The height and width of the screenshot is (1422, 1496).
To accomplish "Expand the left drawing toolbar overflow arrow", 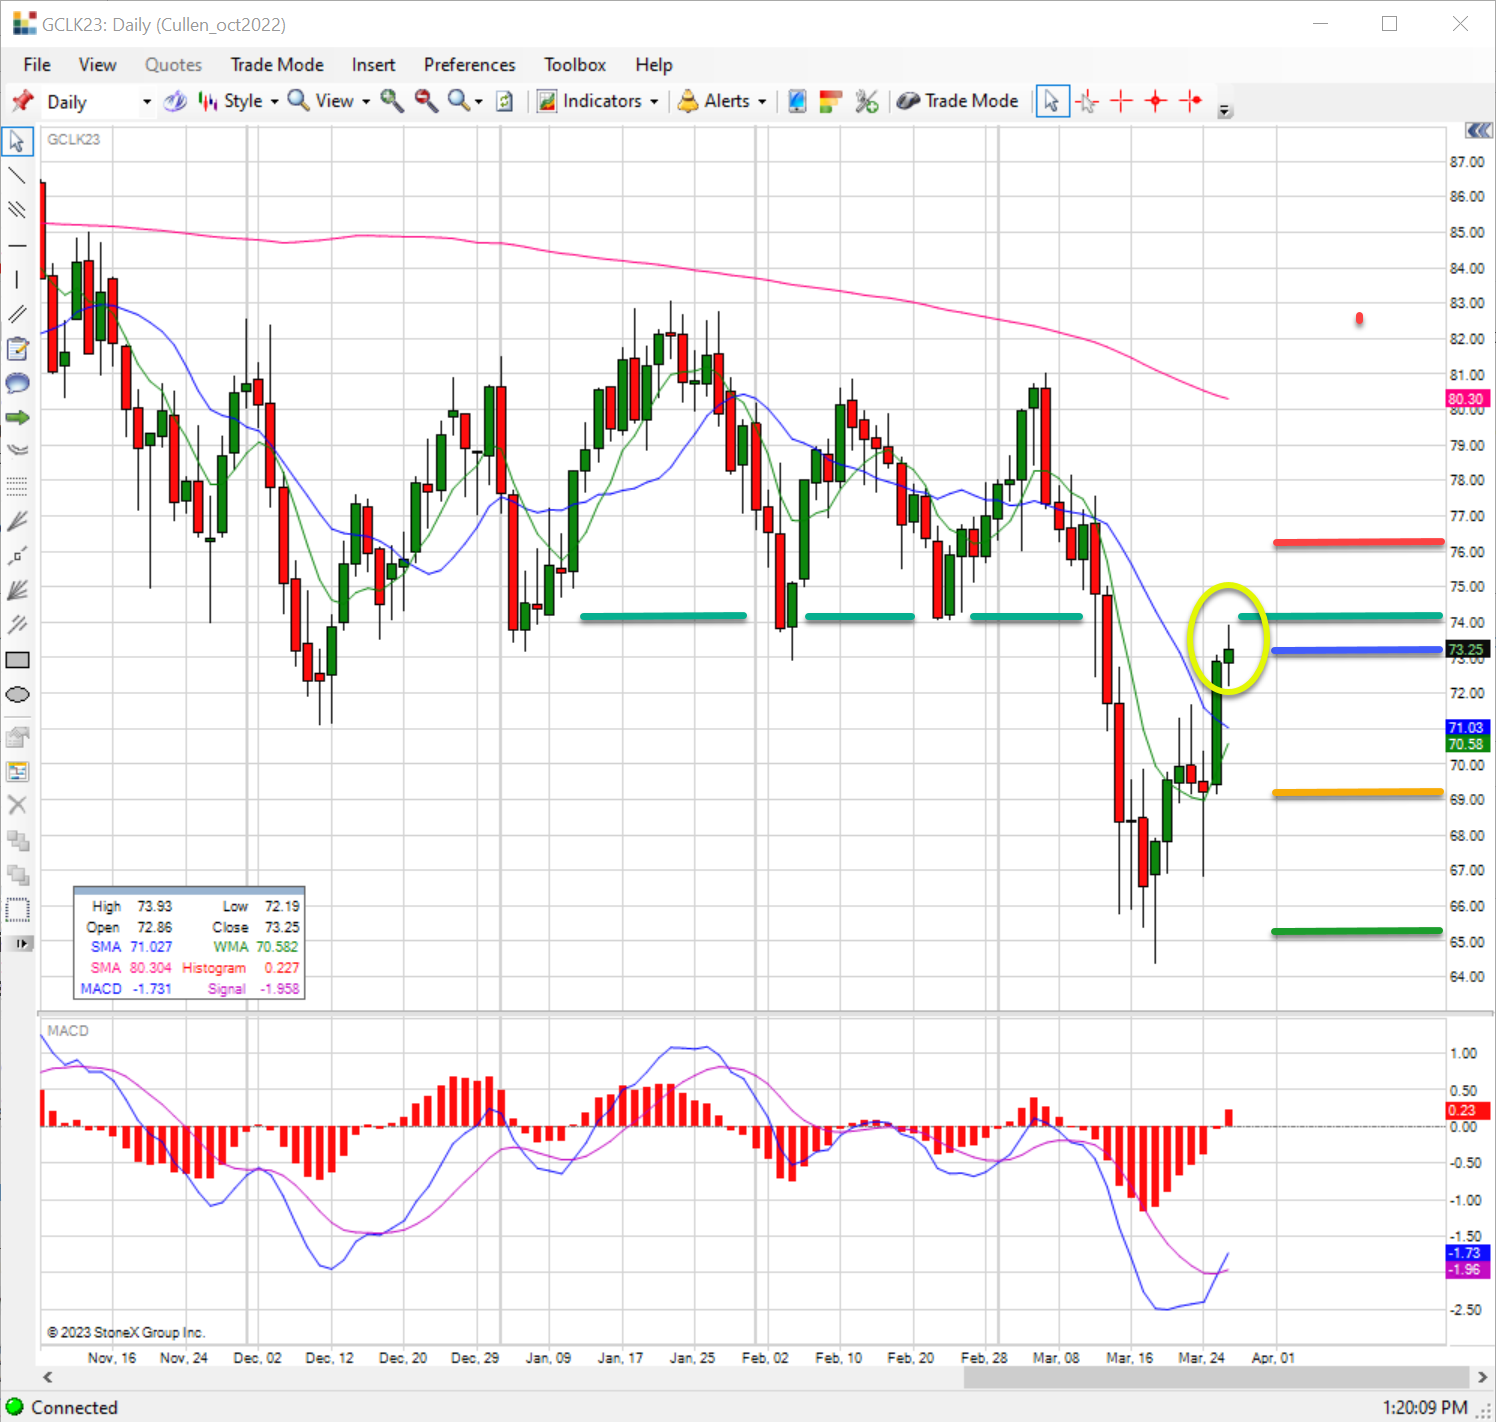I will coord(21,943).
